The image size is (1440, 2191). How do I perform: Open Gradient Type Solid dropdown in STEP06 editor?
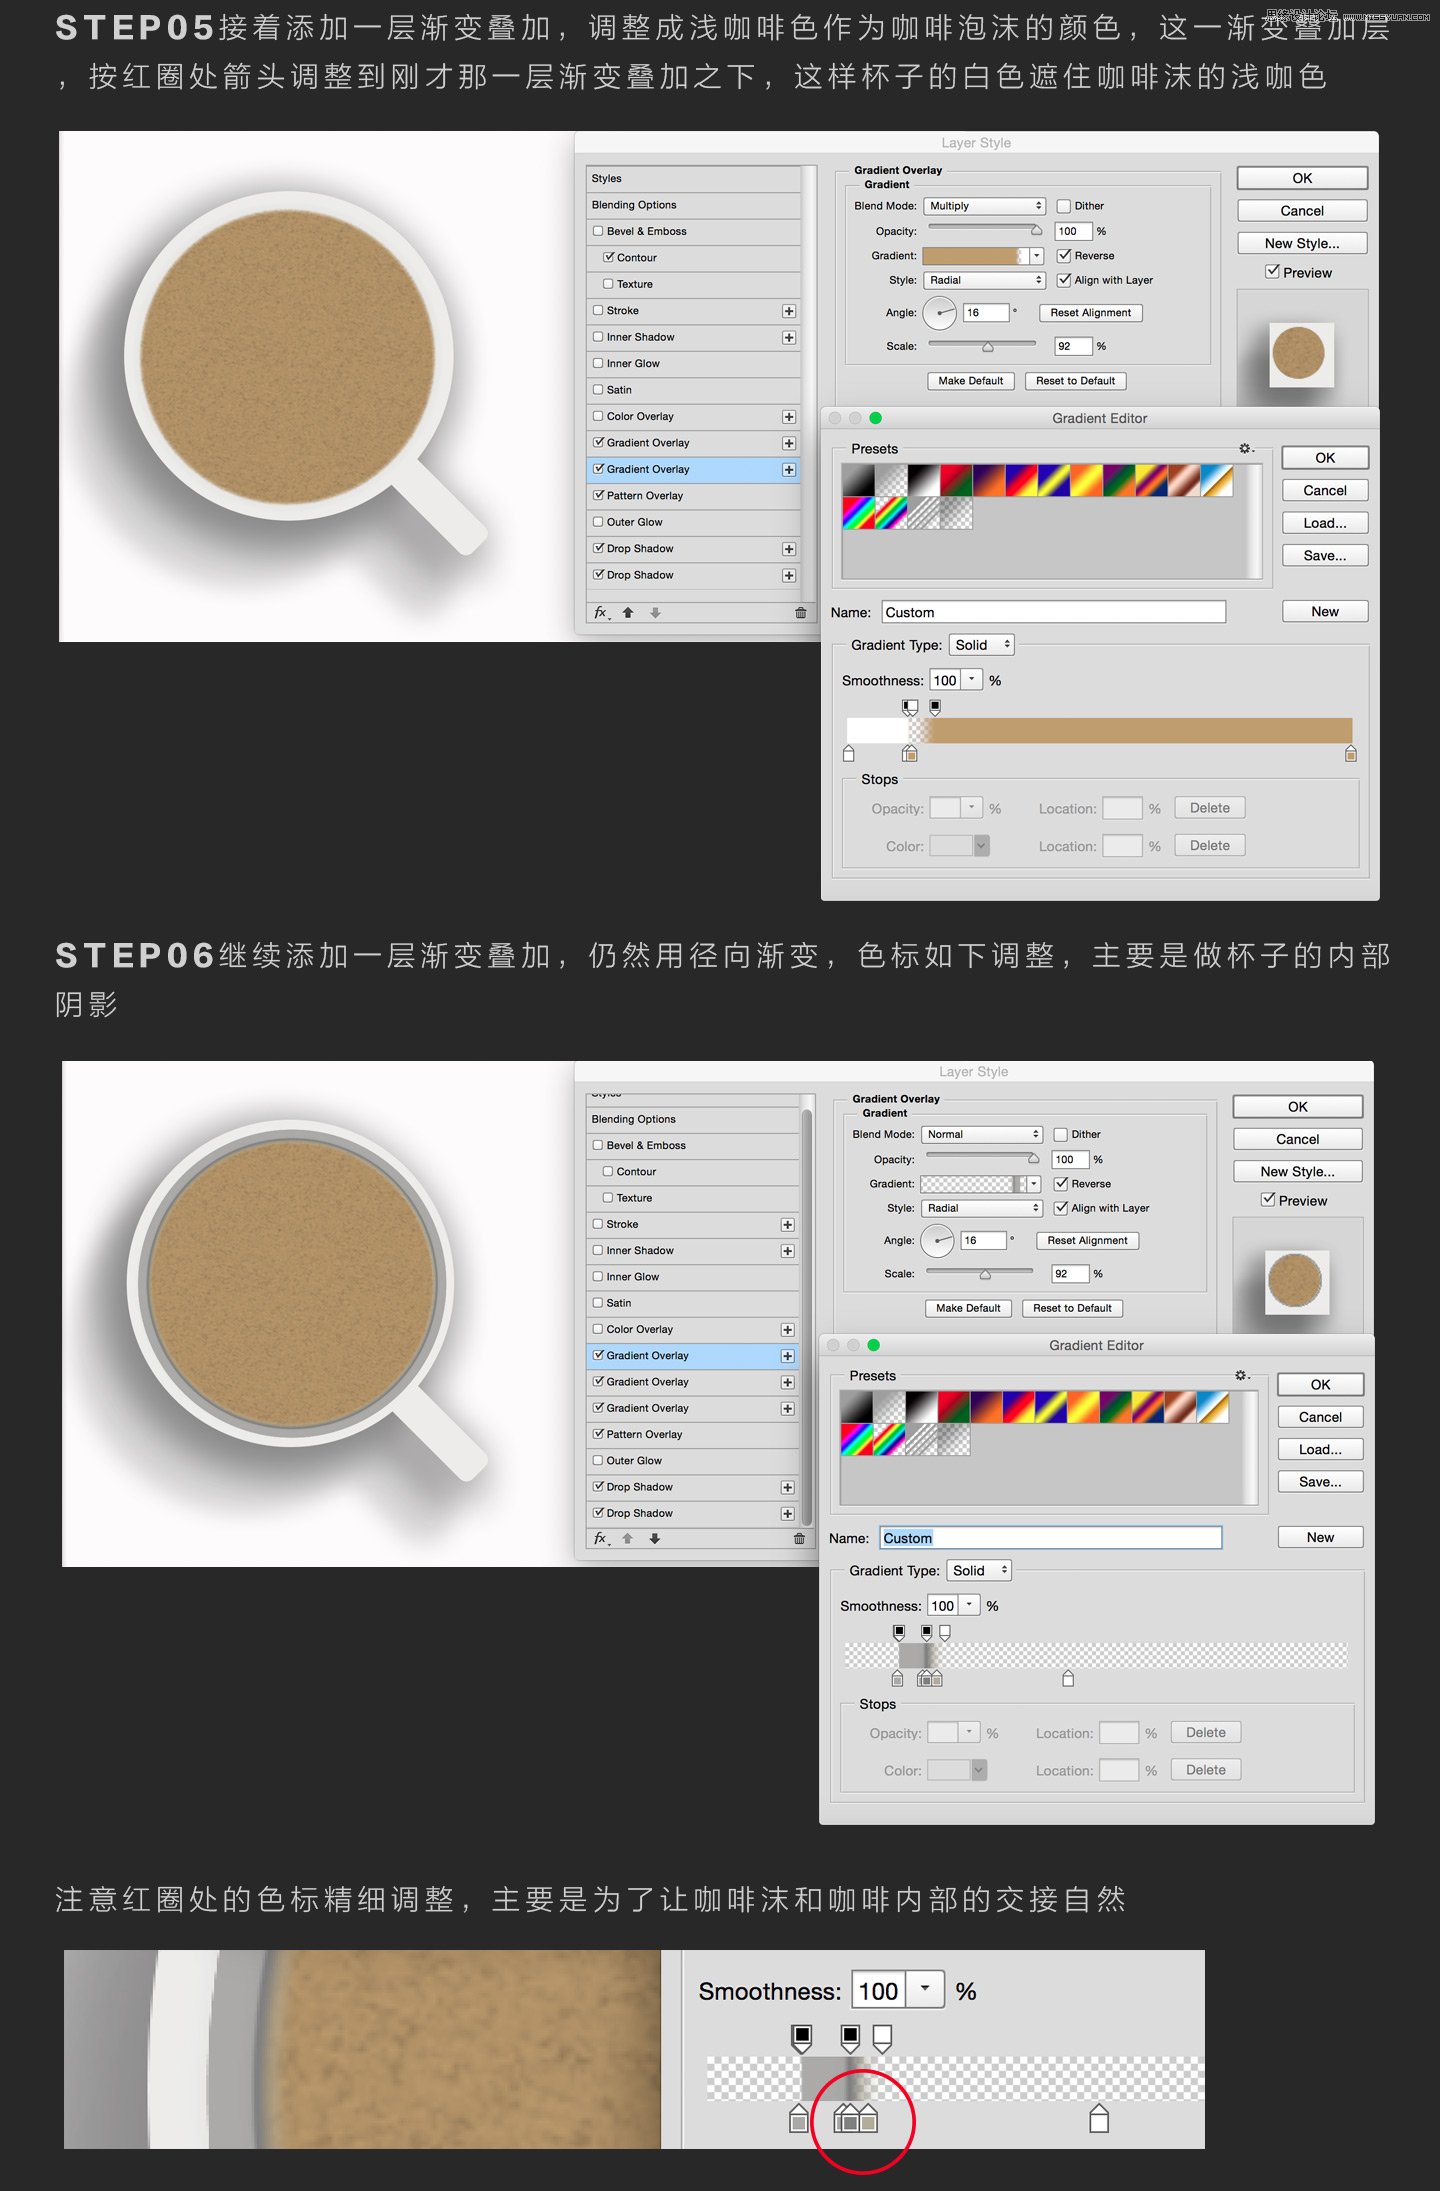point(979,1571)
